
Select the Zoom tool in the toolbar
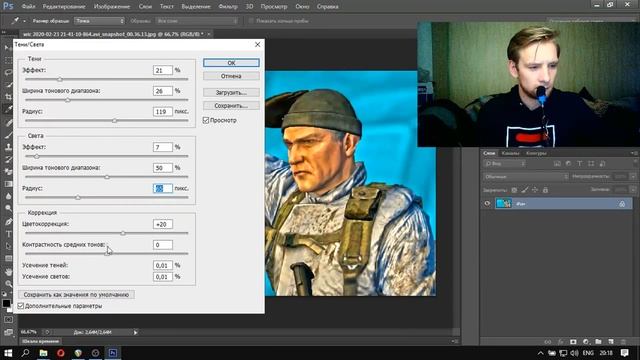pos(8,284)
